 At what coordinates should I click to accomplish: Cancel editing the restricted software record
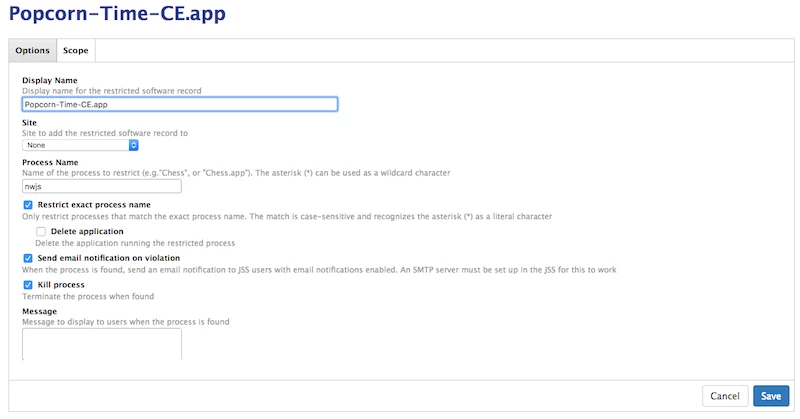tap(725, 396)
